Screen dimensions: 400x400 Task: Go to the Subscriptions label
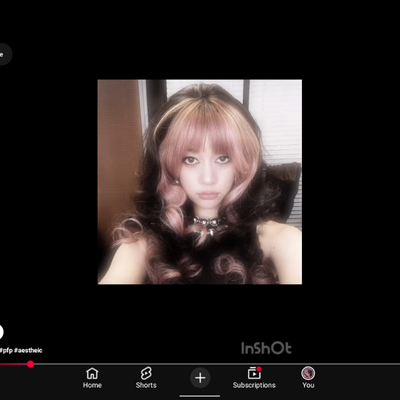tap(254, 385)
